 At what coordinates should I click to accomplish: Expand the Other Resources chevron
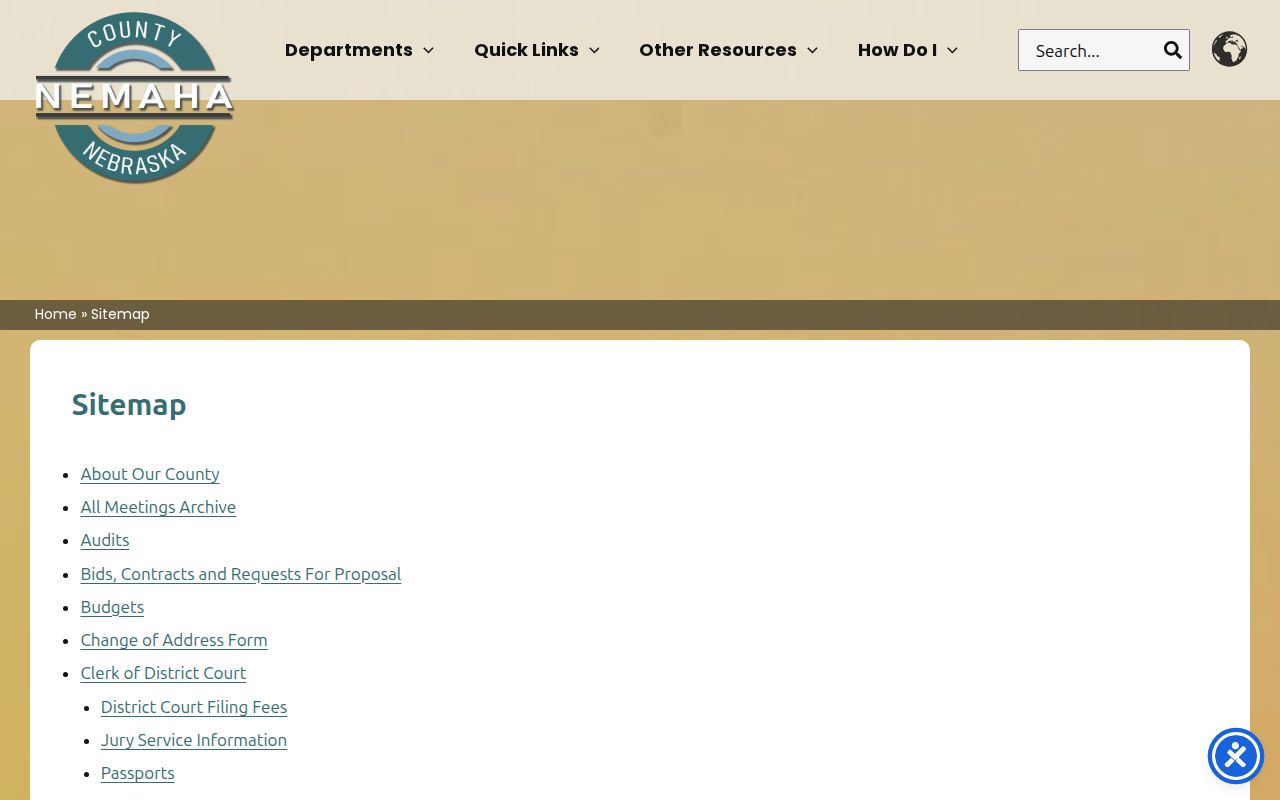(x=812, y=50)
